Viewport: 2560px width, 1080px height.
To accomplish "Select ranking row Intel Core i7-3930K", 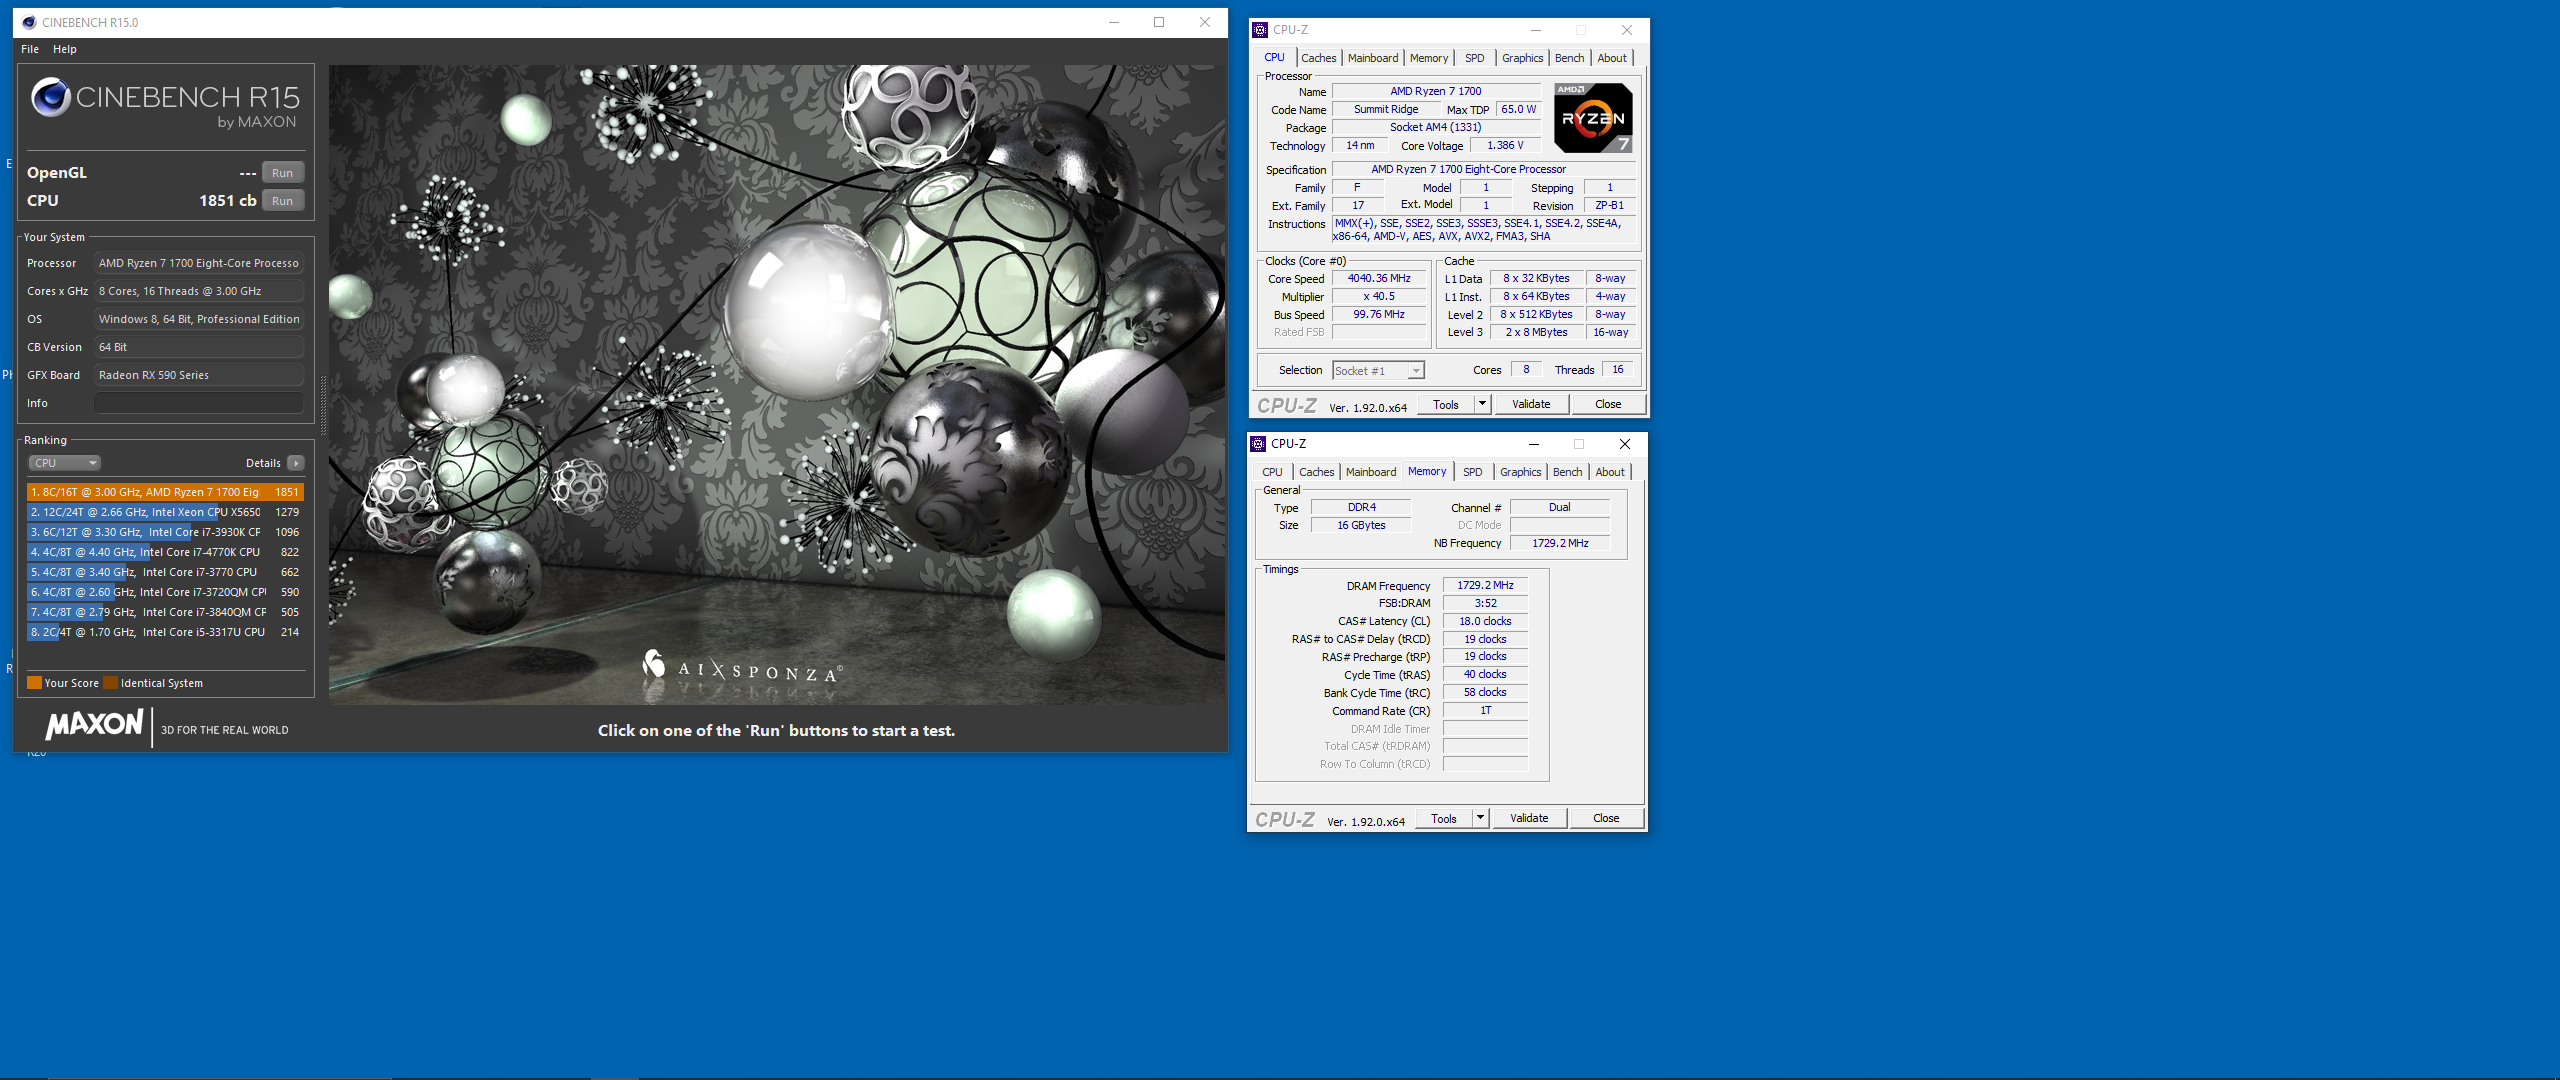I will [x=165, y=532].
